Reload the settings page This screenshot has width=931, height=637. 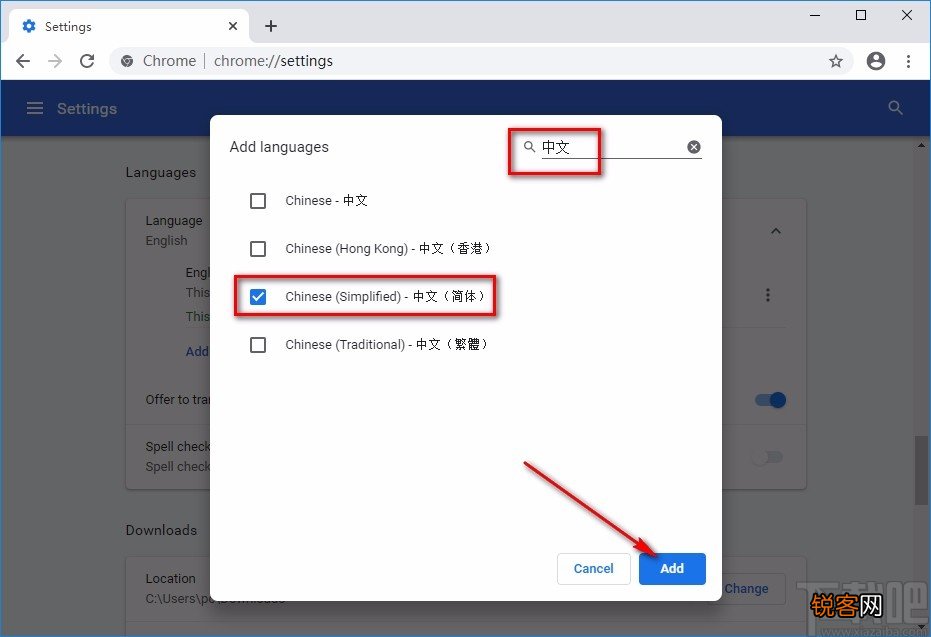[x=87, y=61]
